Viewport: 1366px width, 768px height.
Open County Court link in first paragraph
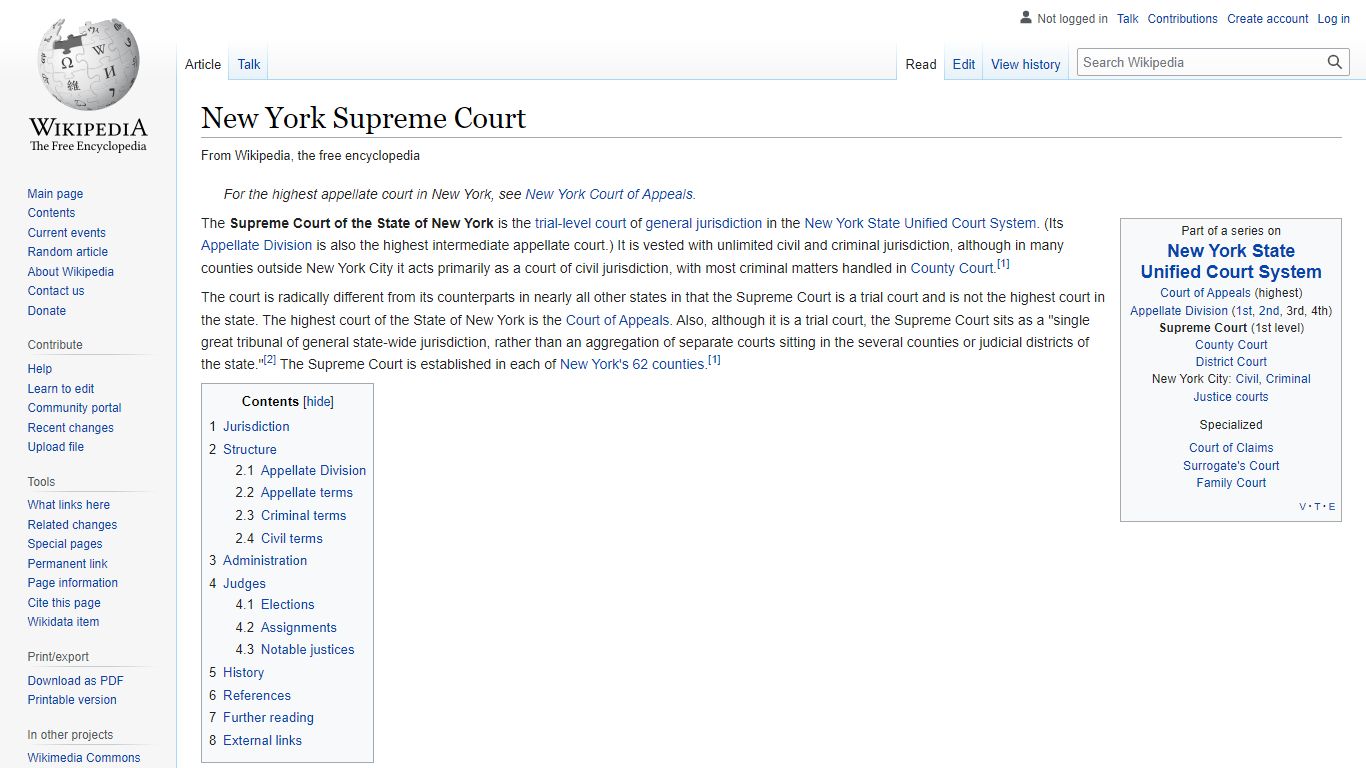[x=952, y=268]
